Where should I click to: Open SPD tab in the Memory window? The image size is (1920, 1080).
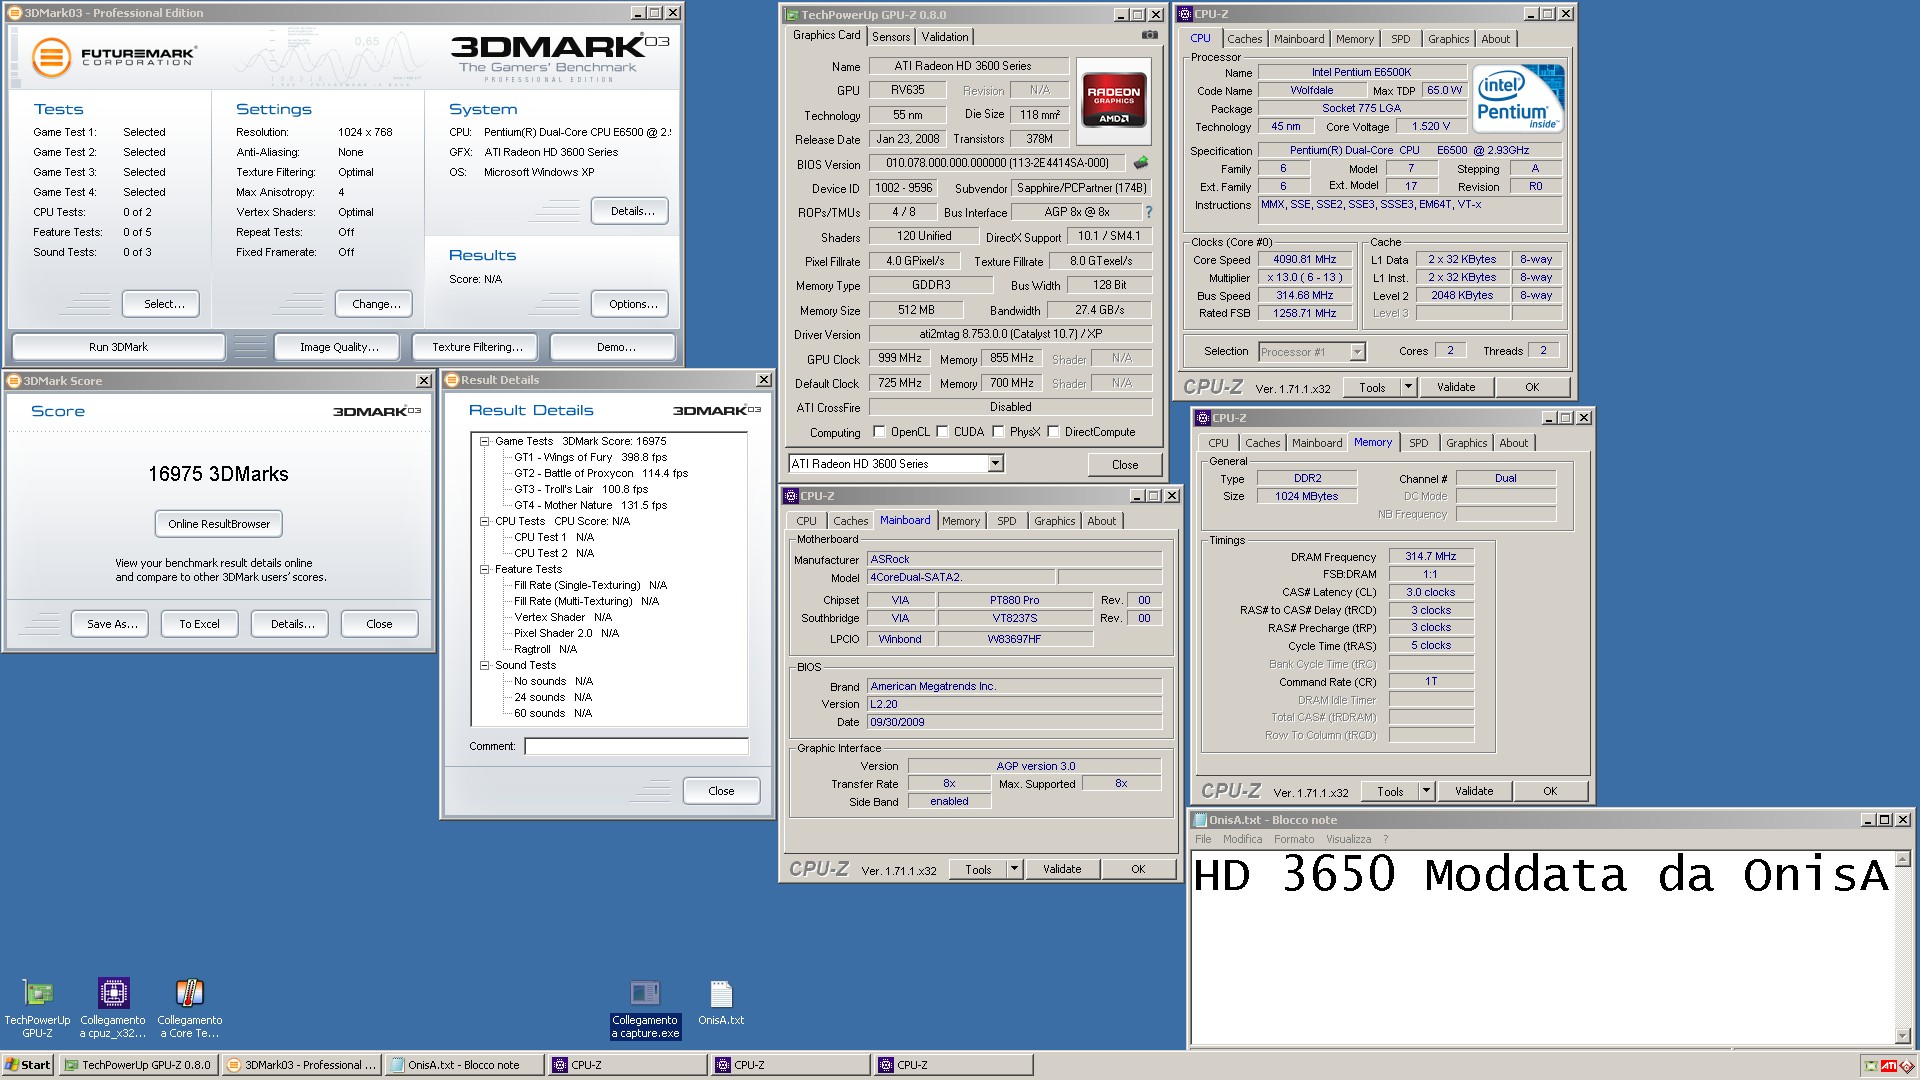pos(1419,443)
